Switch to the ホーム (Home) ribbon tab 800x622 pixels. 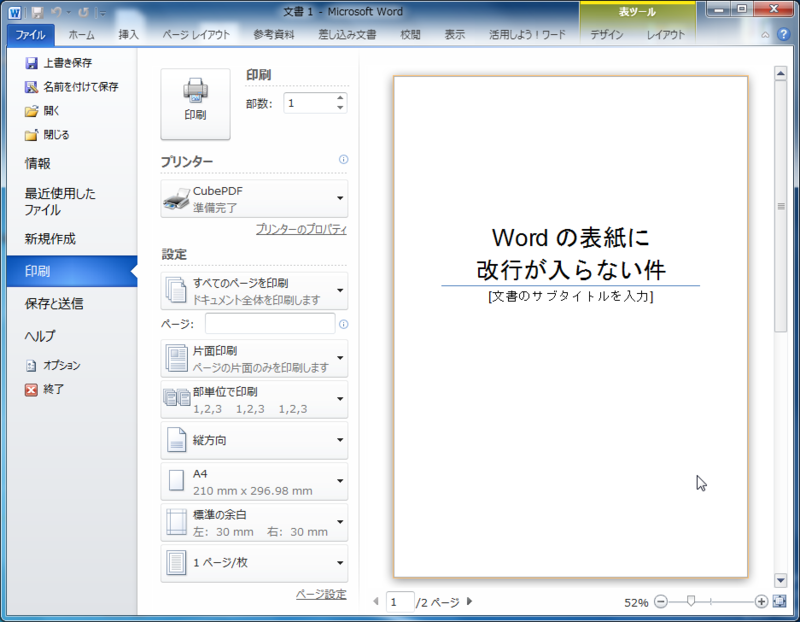(x=82, y=35)
